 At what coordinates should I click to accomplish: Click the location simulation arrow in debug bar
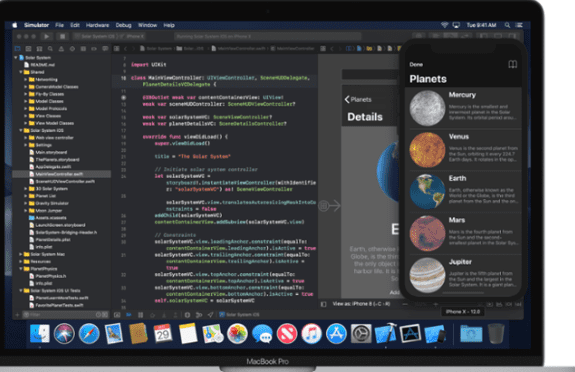tap(210, 315)
